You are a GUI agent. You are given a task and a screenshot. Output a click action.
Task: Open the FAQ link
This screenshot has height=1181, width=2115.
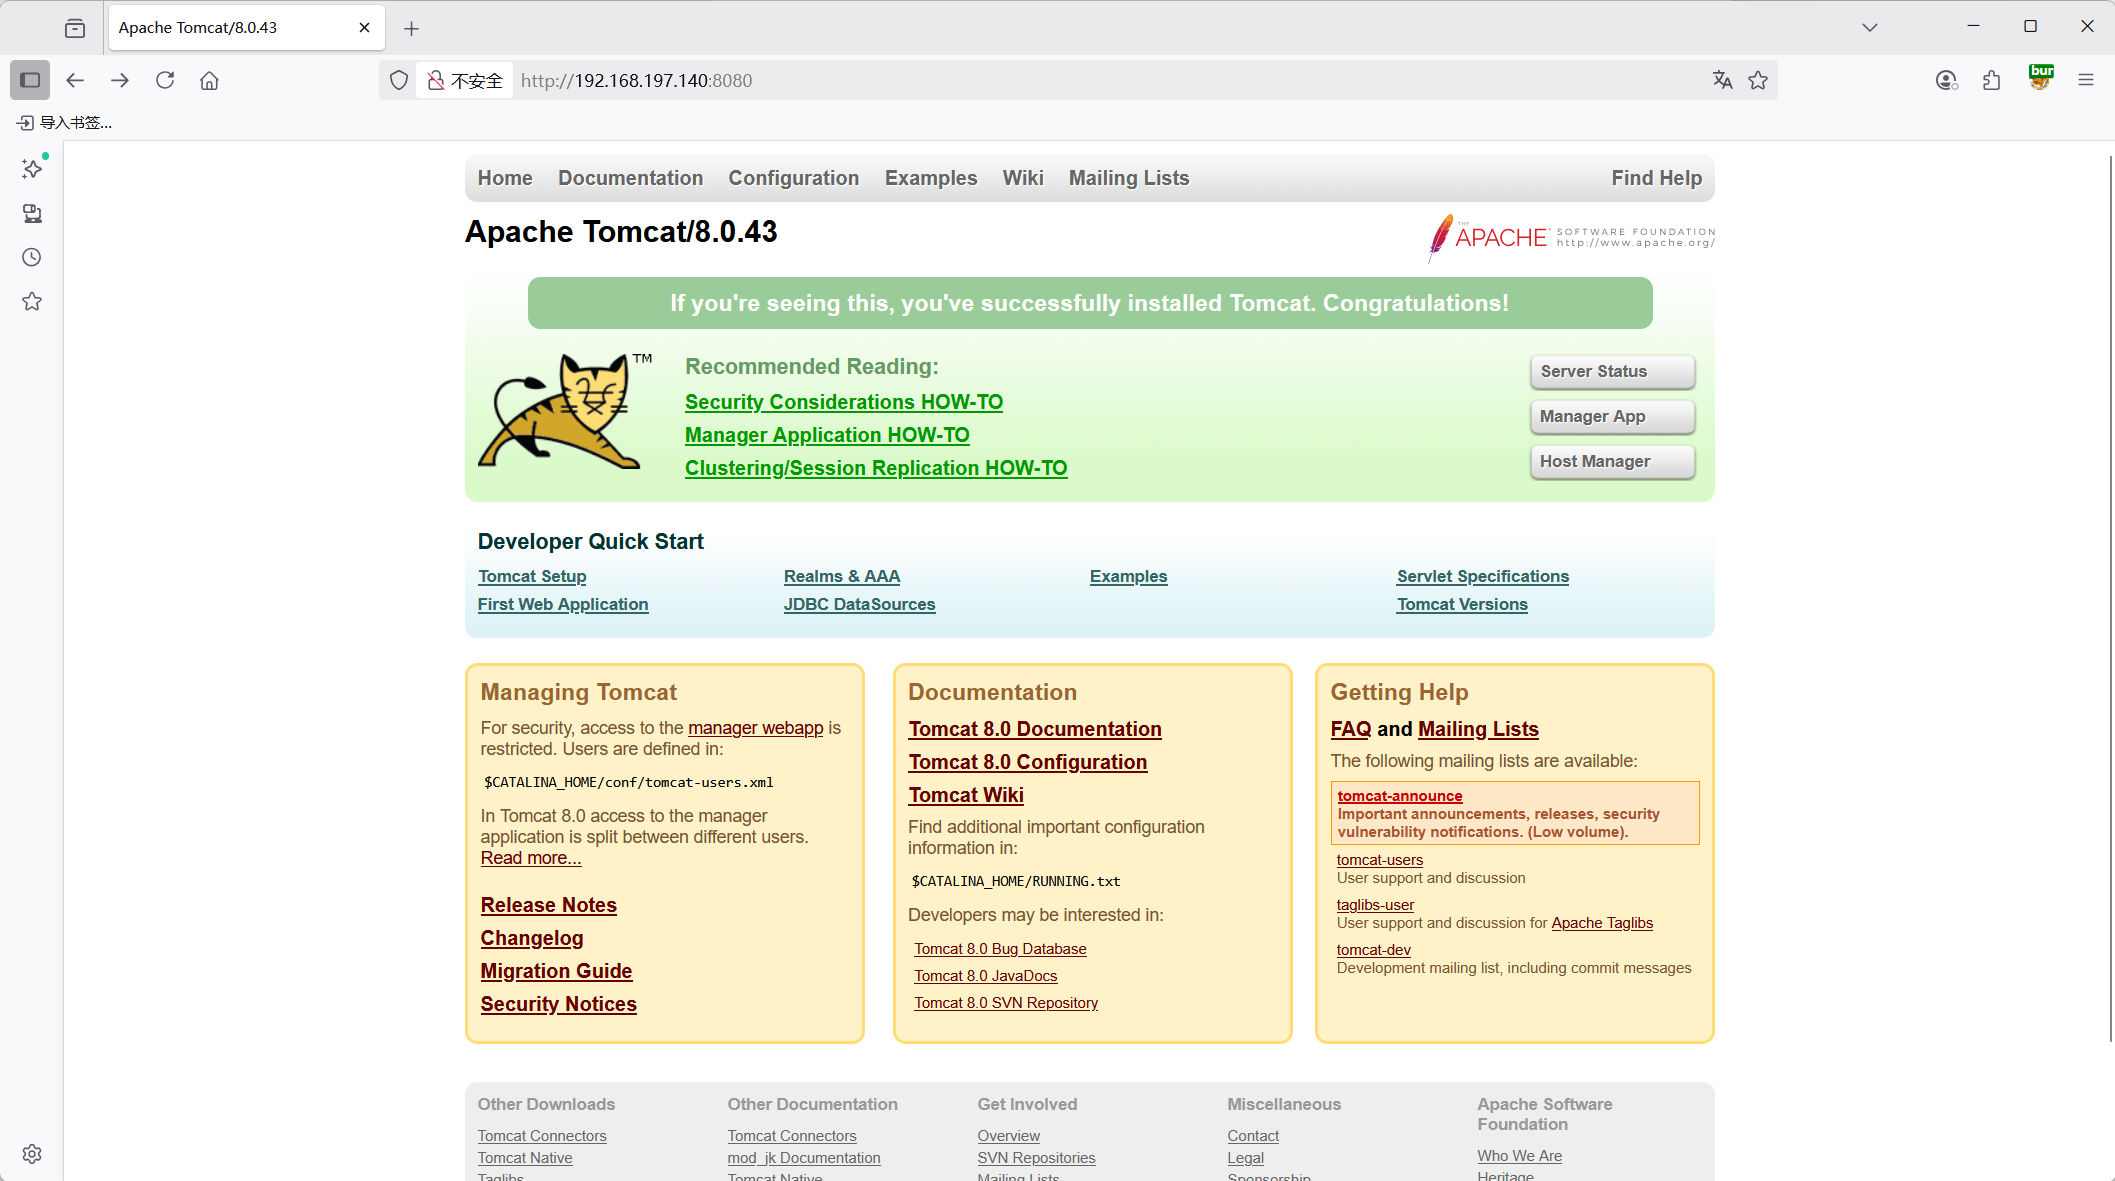[1350, 729]
